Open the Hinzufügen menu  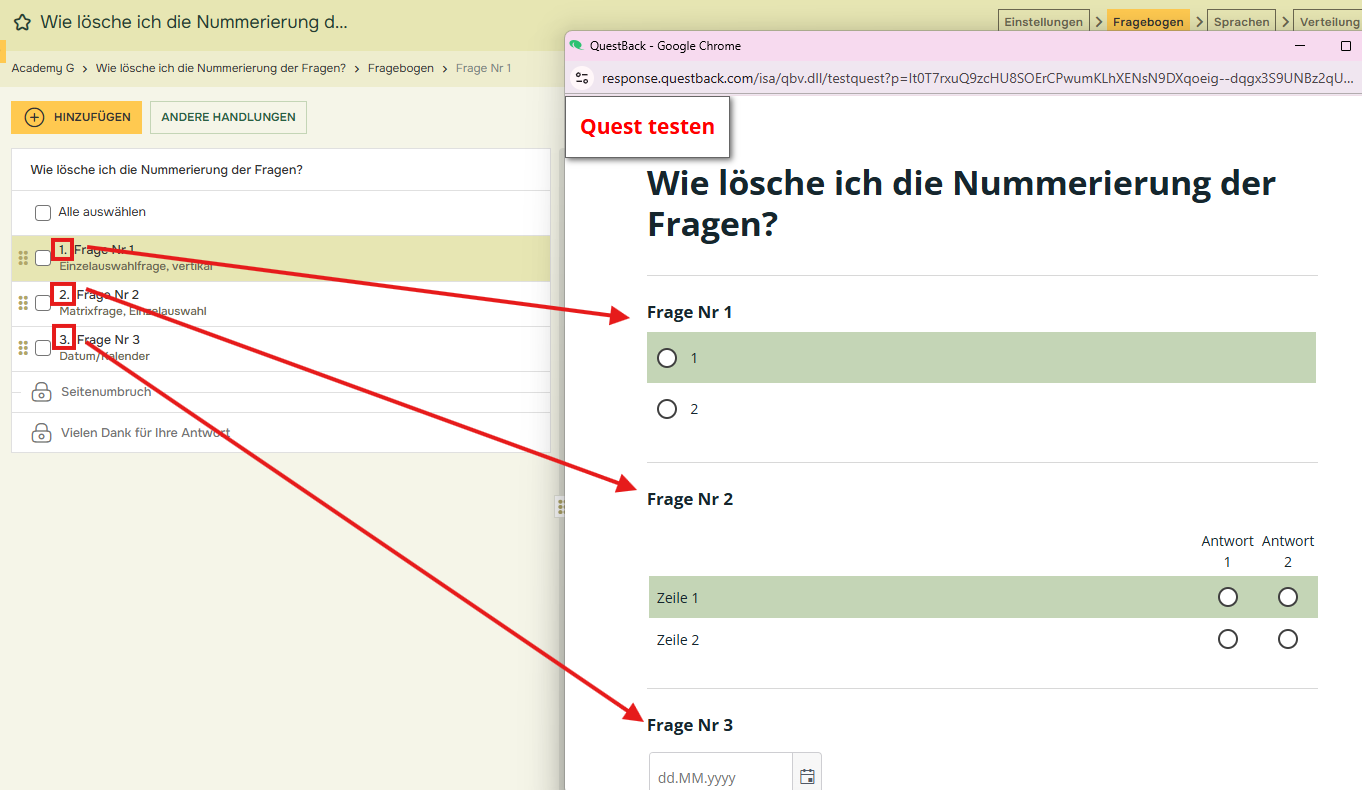(x=77, y=117)
